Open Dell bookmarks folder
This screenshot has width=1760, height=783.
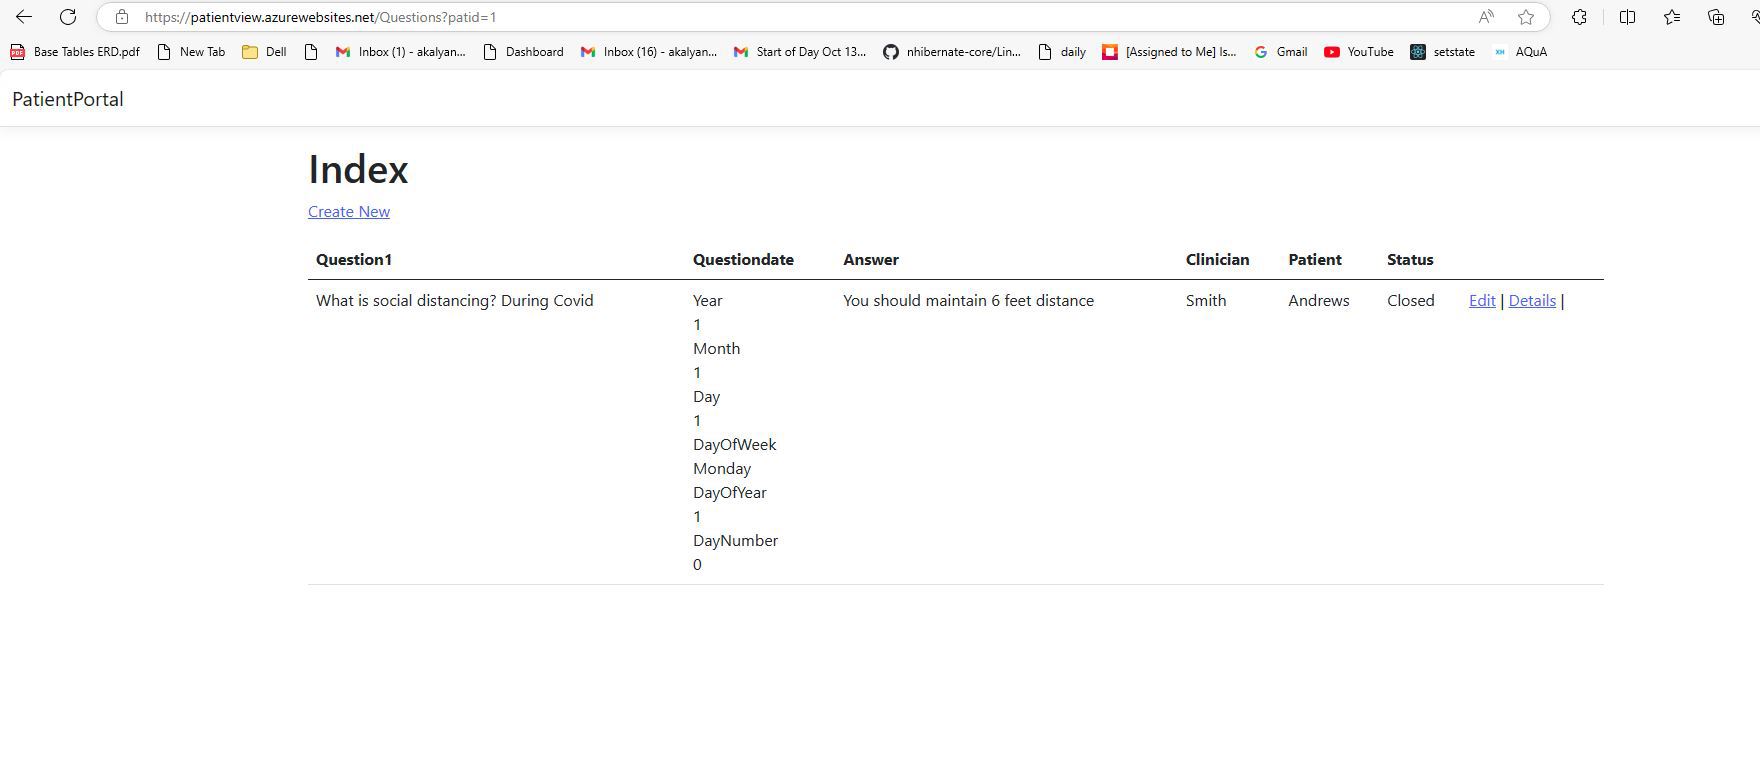[265, 52]
